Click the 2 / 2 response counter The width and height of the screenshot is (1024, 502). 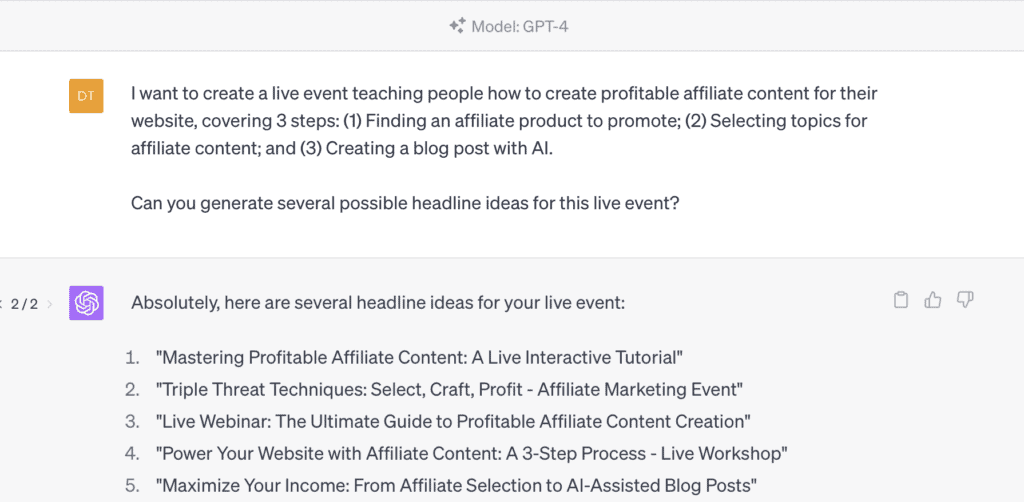25,304
